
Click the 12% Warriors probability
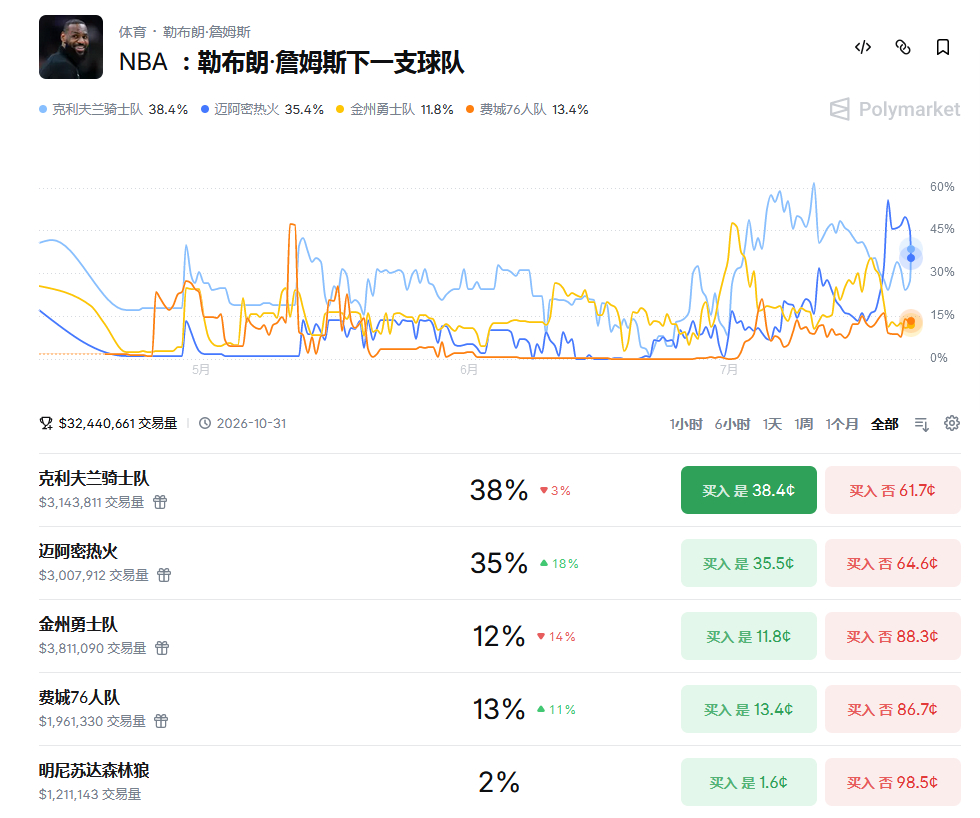click(499, 637)
